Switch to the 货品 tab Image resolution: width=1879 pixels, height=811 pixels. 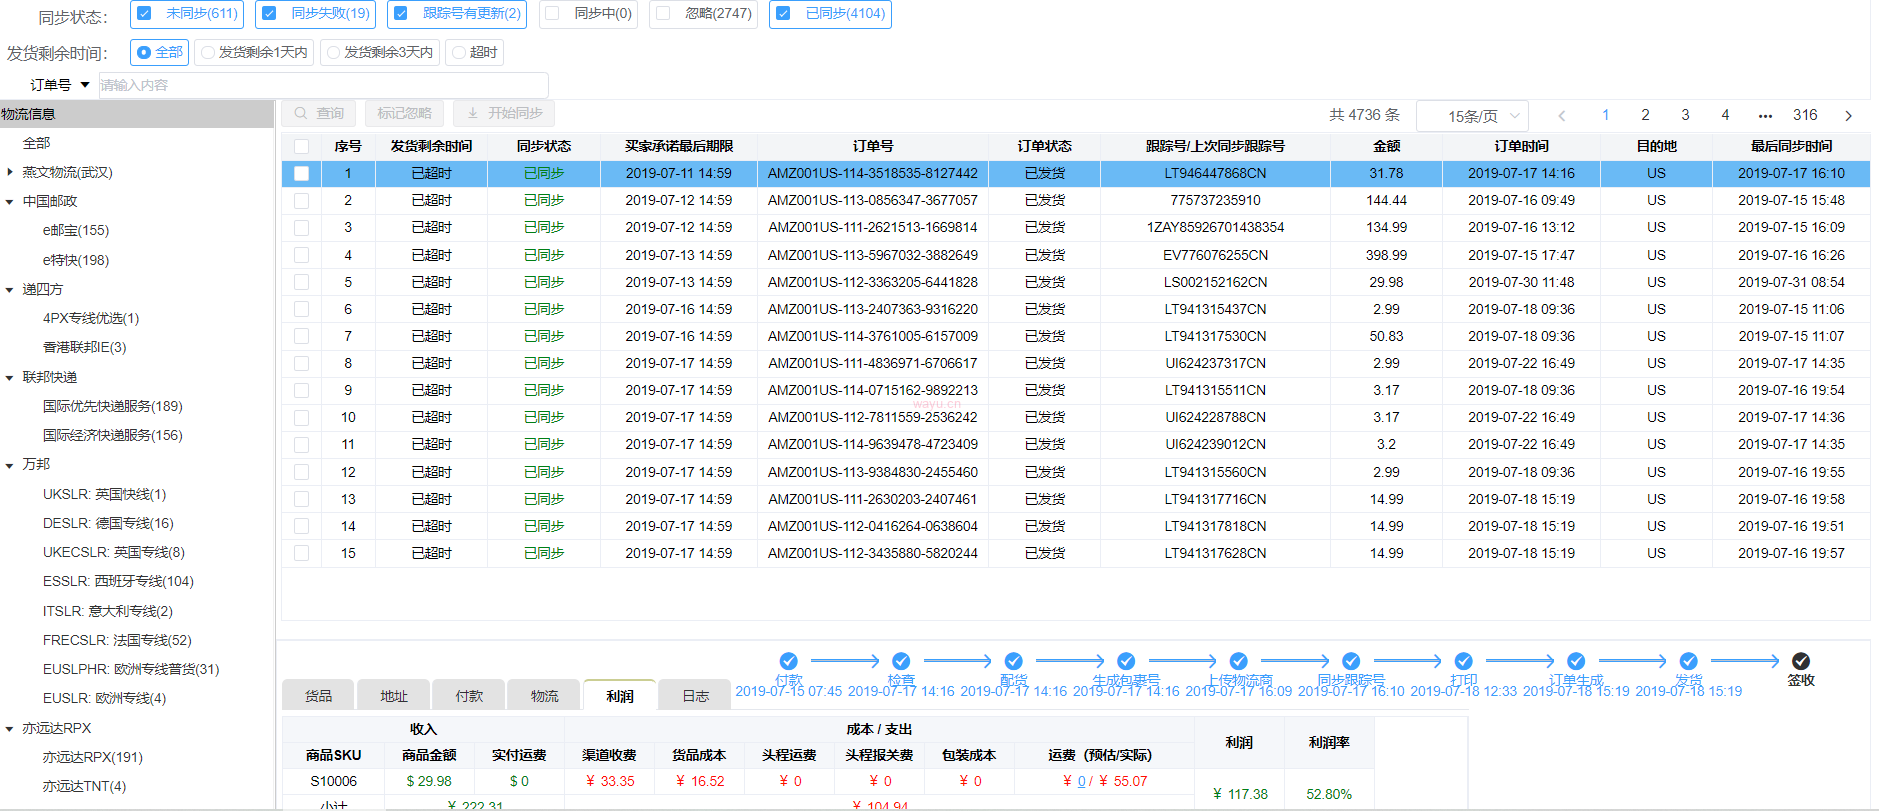[x=319, y=695]
